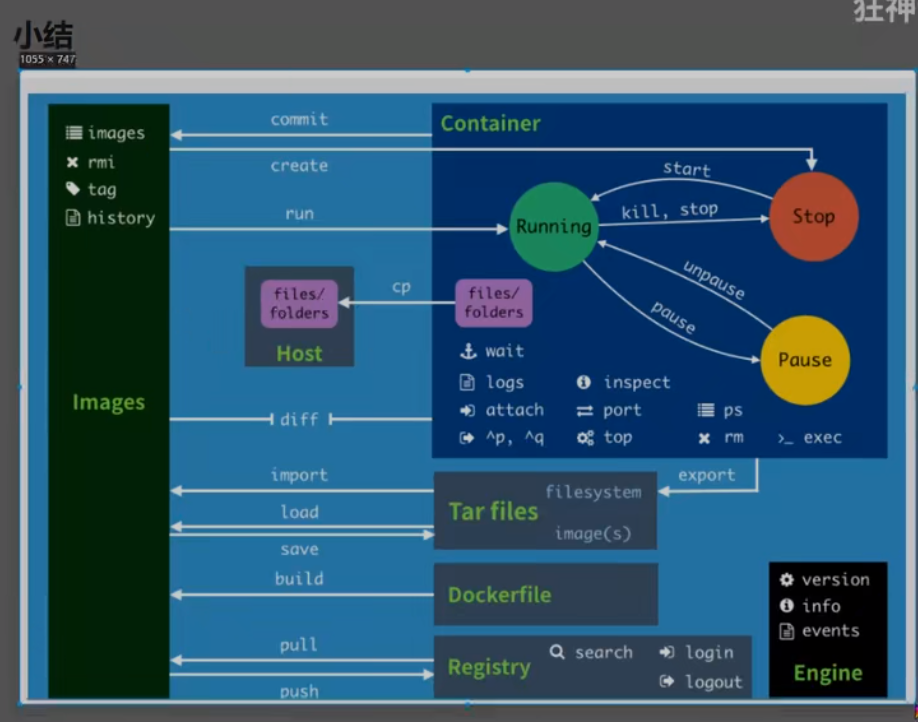Click the terminal prompt icon beside exec

click(785, 439)
